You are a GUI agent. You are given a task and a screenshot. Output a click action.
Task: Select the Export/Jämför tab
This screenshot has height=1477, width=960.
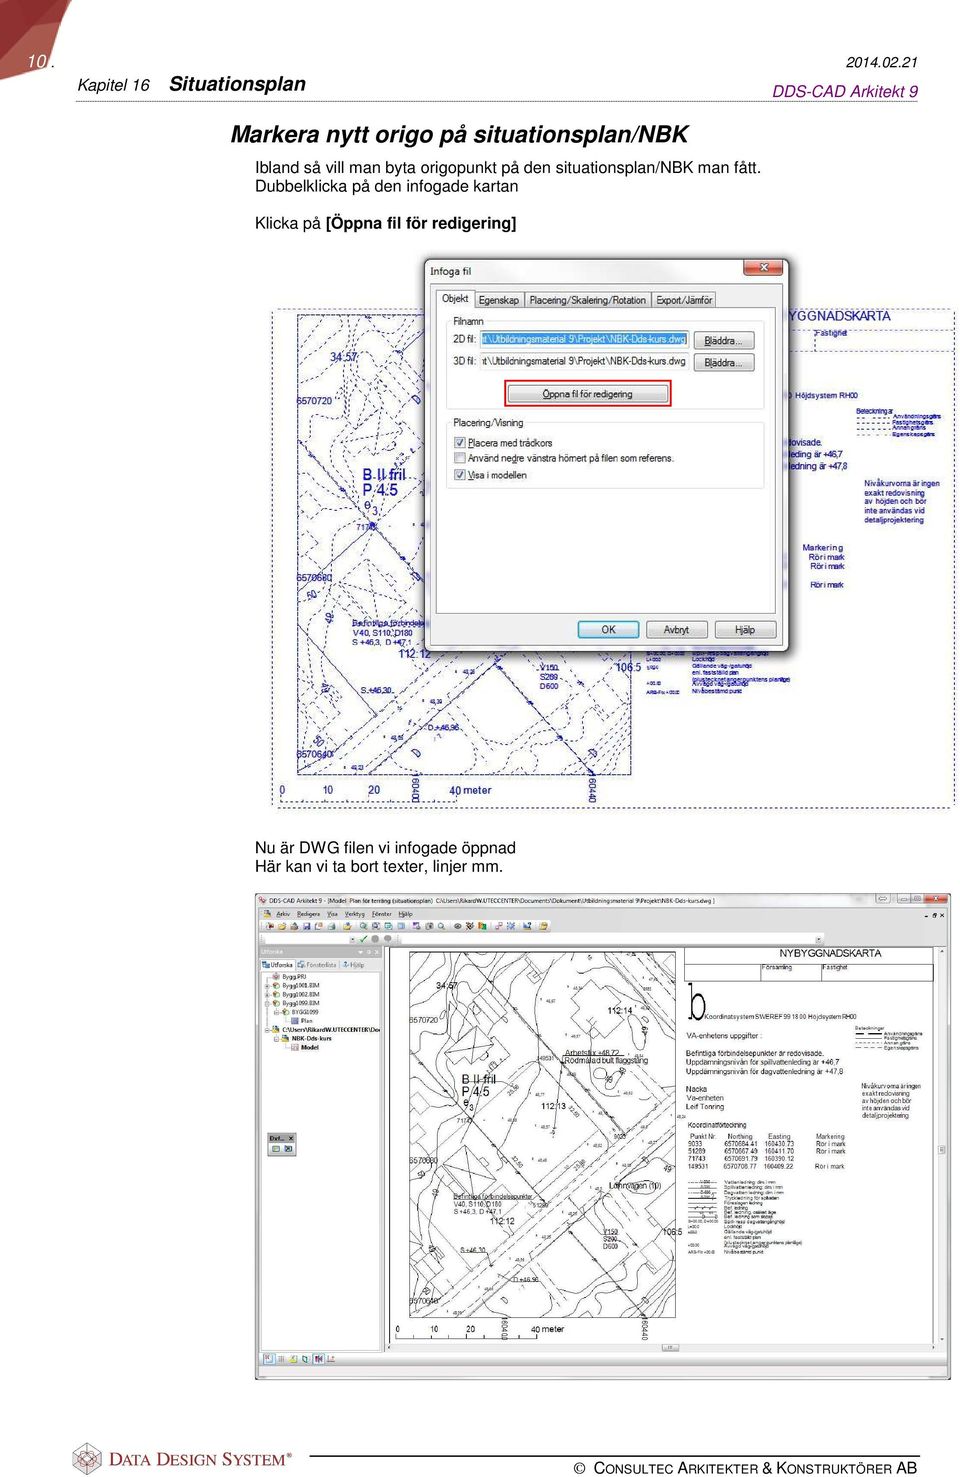[684, 300]
